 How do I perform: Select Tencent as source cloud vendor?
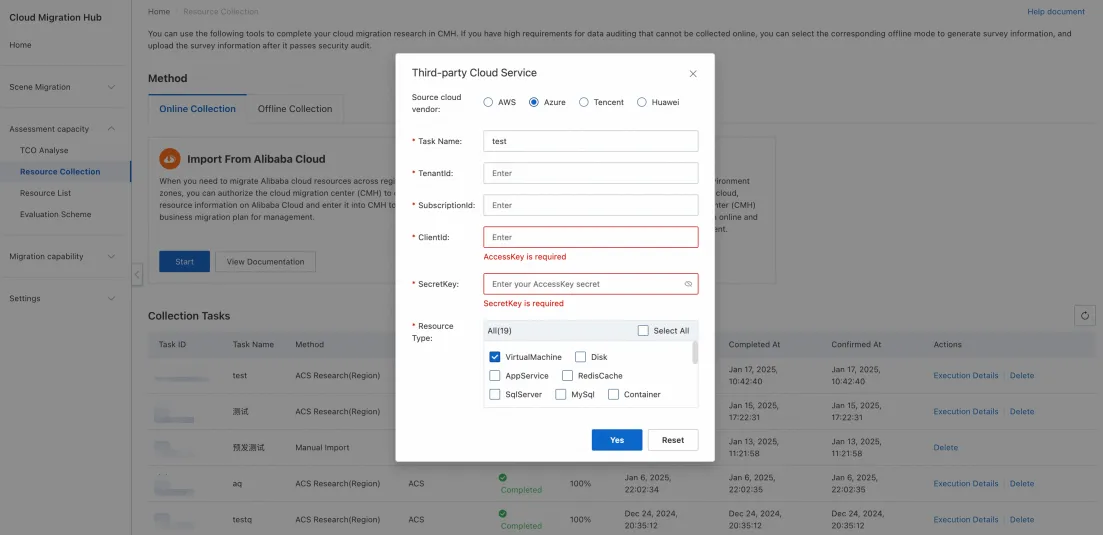click(584, 102)
